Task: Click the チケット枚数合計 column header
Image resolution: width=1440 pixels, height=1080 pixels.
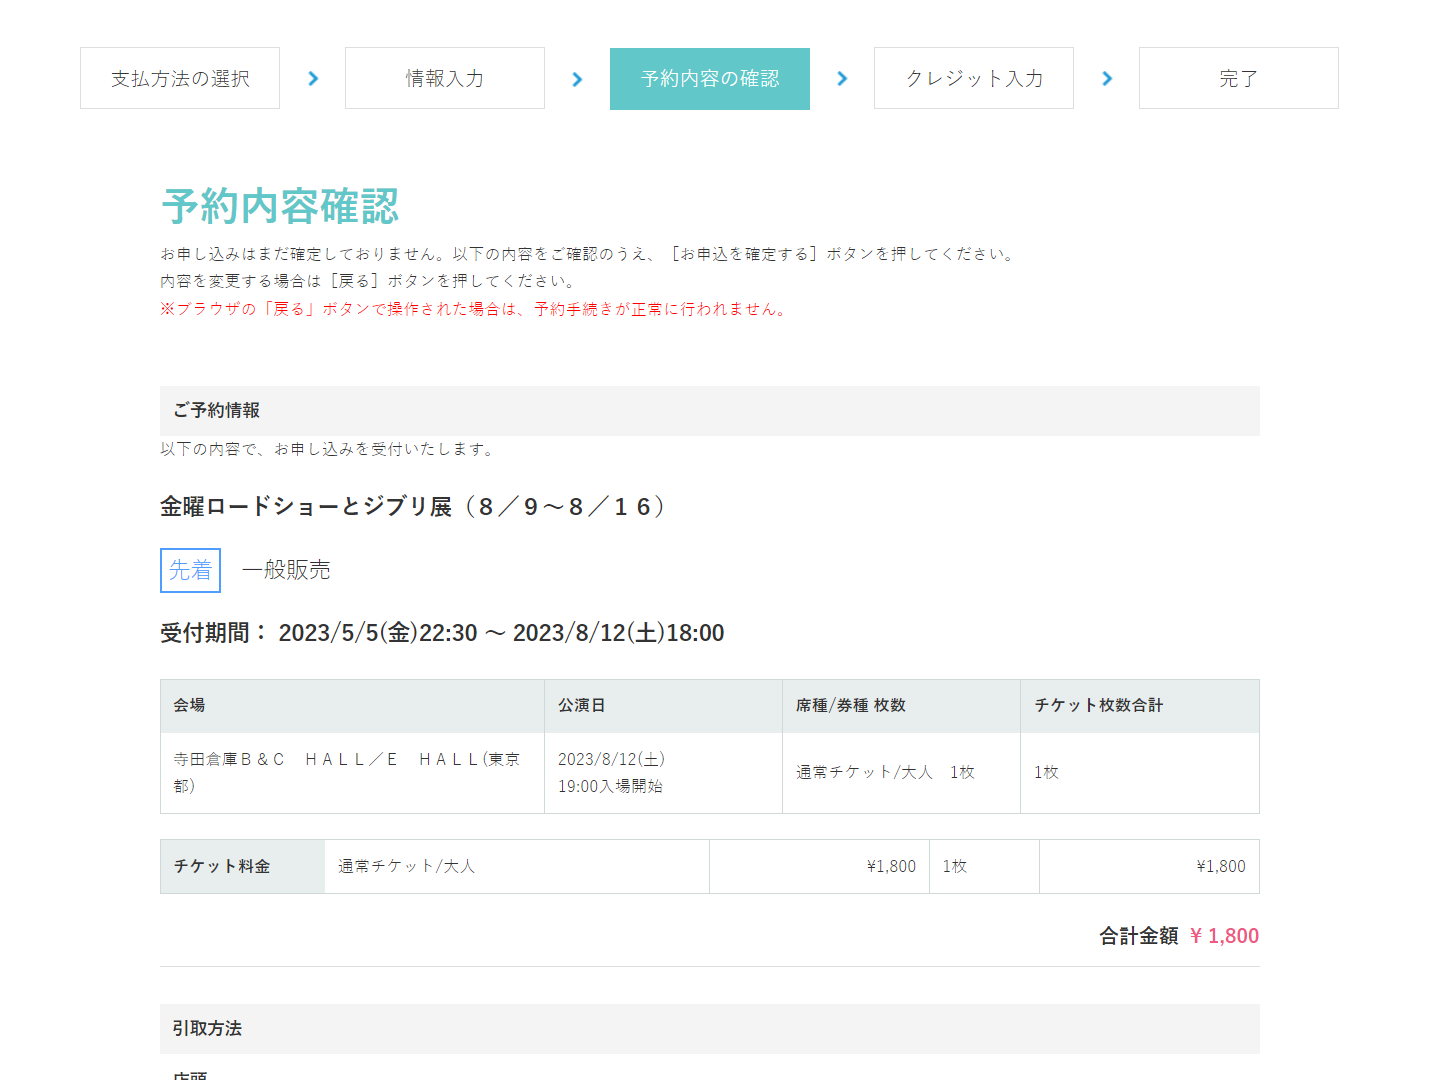Action: (x=1140, y=706)
